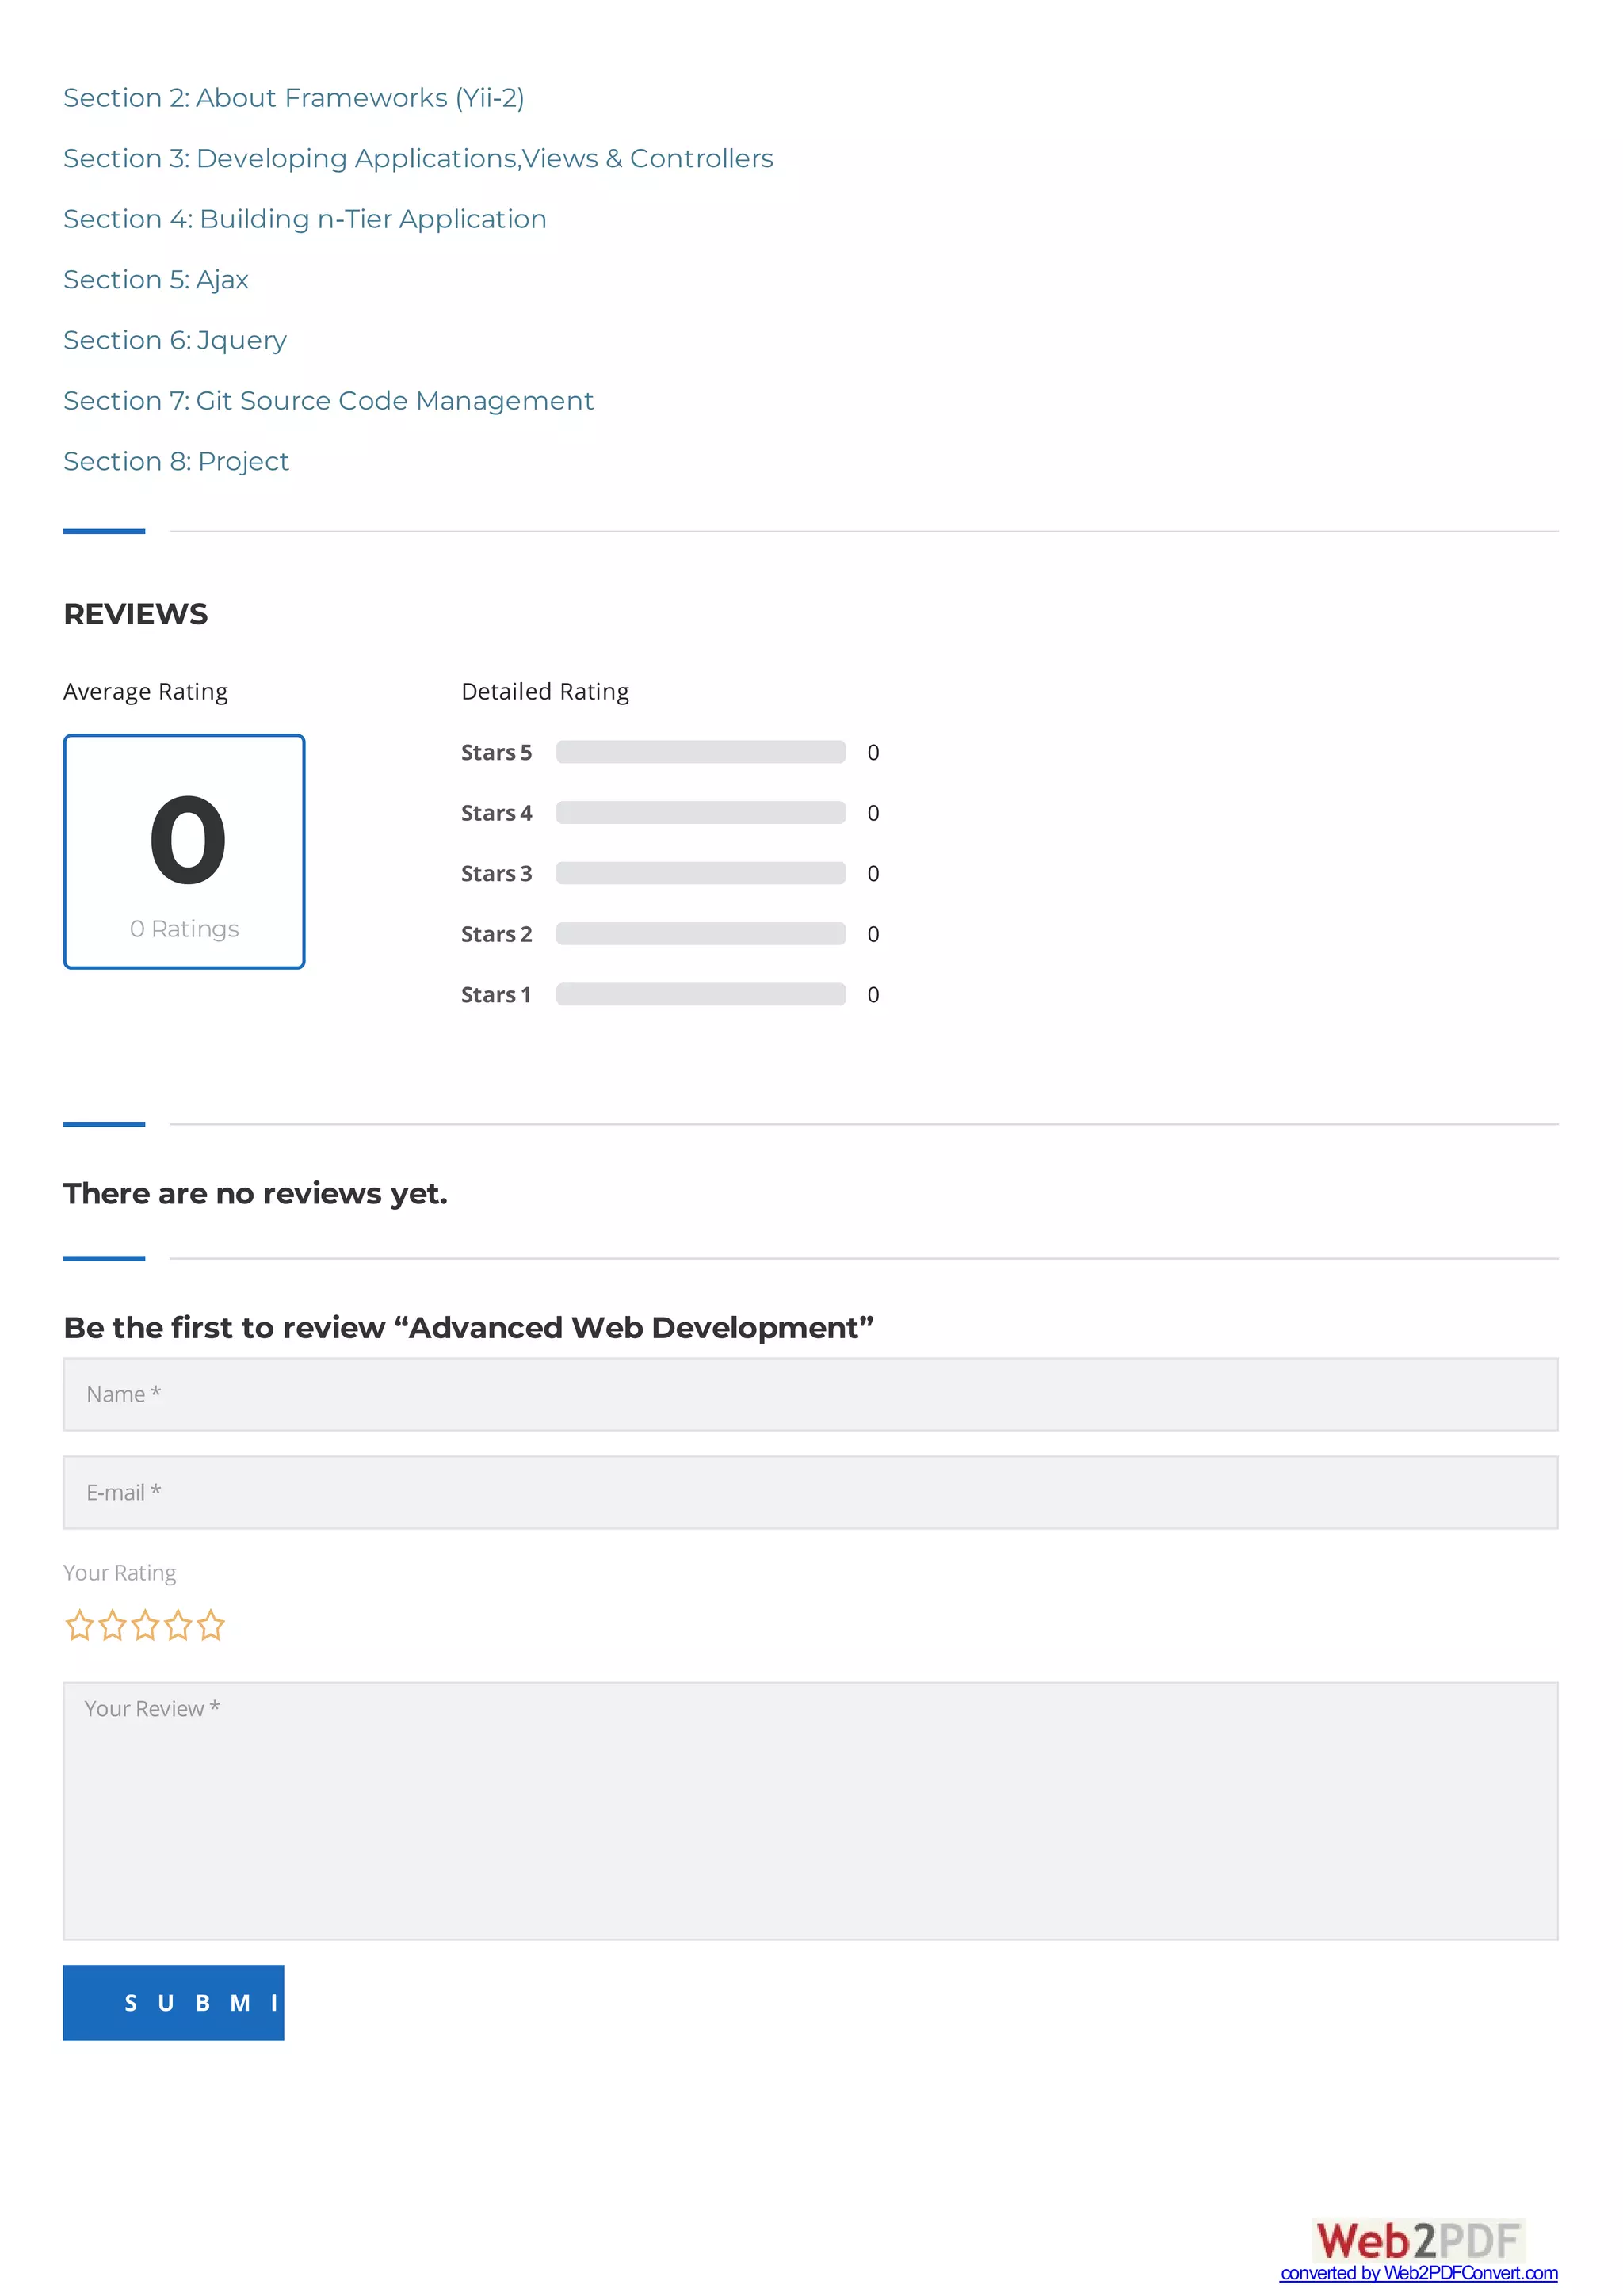Click the Web2PDF logo
The width and height of the screenshot is (1623, 2296).
[x=1418, y=2240]
